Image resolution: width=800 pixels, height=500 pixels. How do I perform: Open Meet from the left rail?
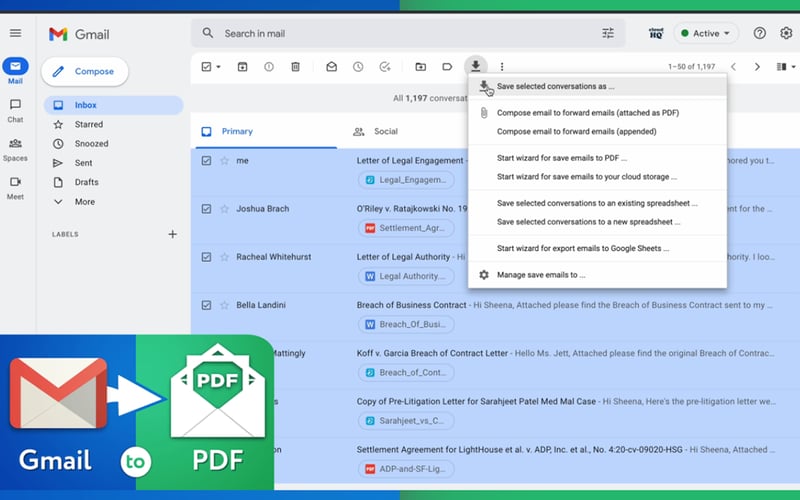[15, 182]
